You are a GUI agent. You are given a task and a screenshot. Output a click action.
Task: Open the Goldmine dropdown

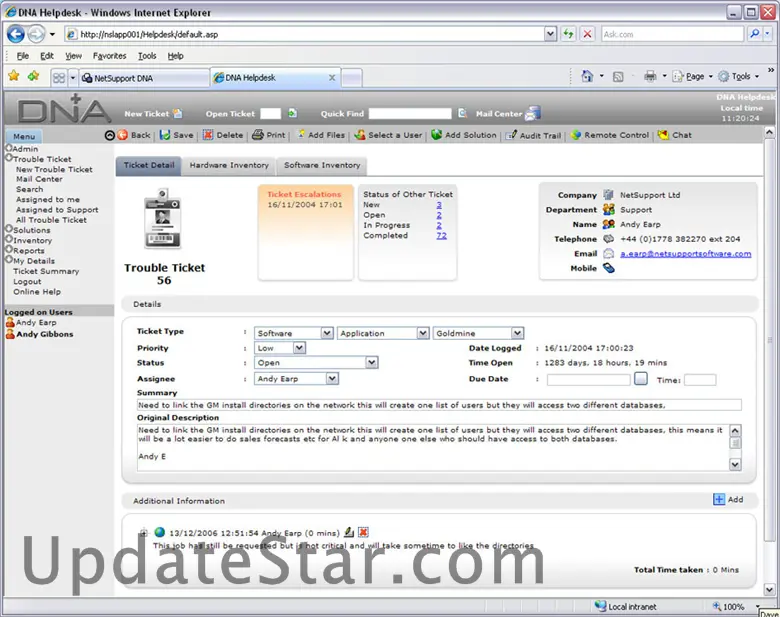click(x=517, y=333)
